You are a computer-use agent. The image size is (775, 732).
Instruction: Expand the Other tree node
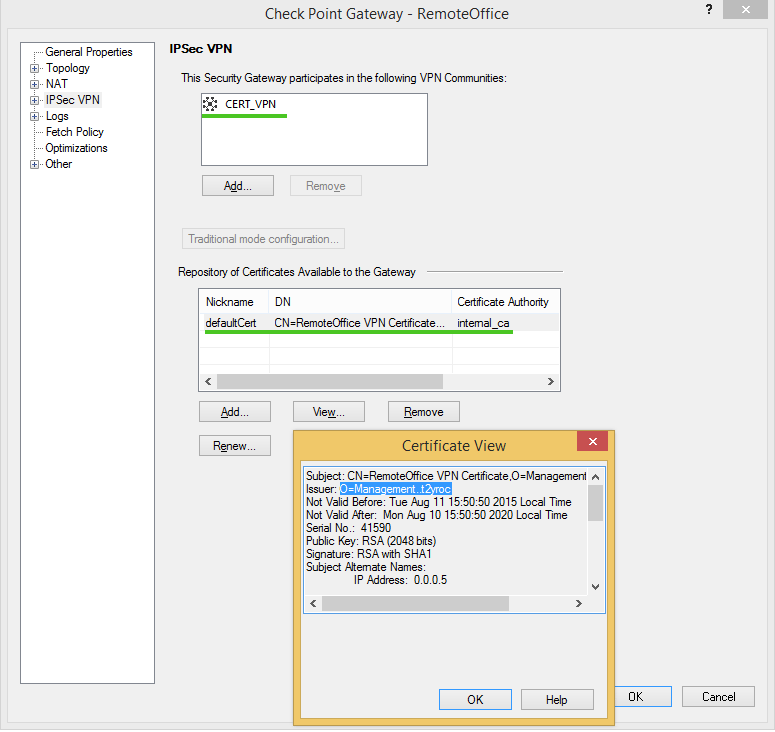[34, 165]
